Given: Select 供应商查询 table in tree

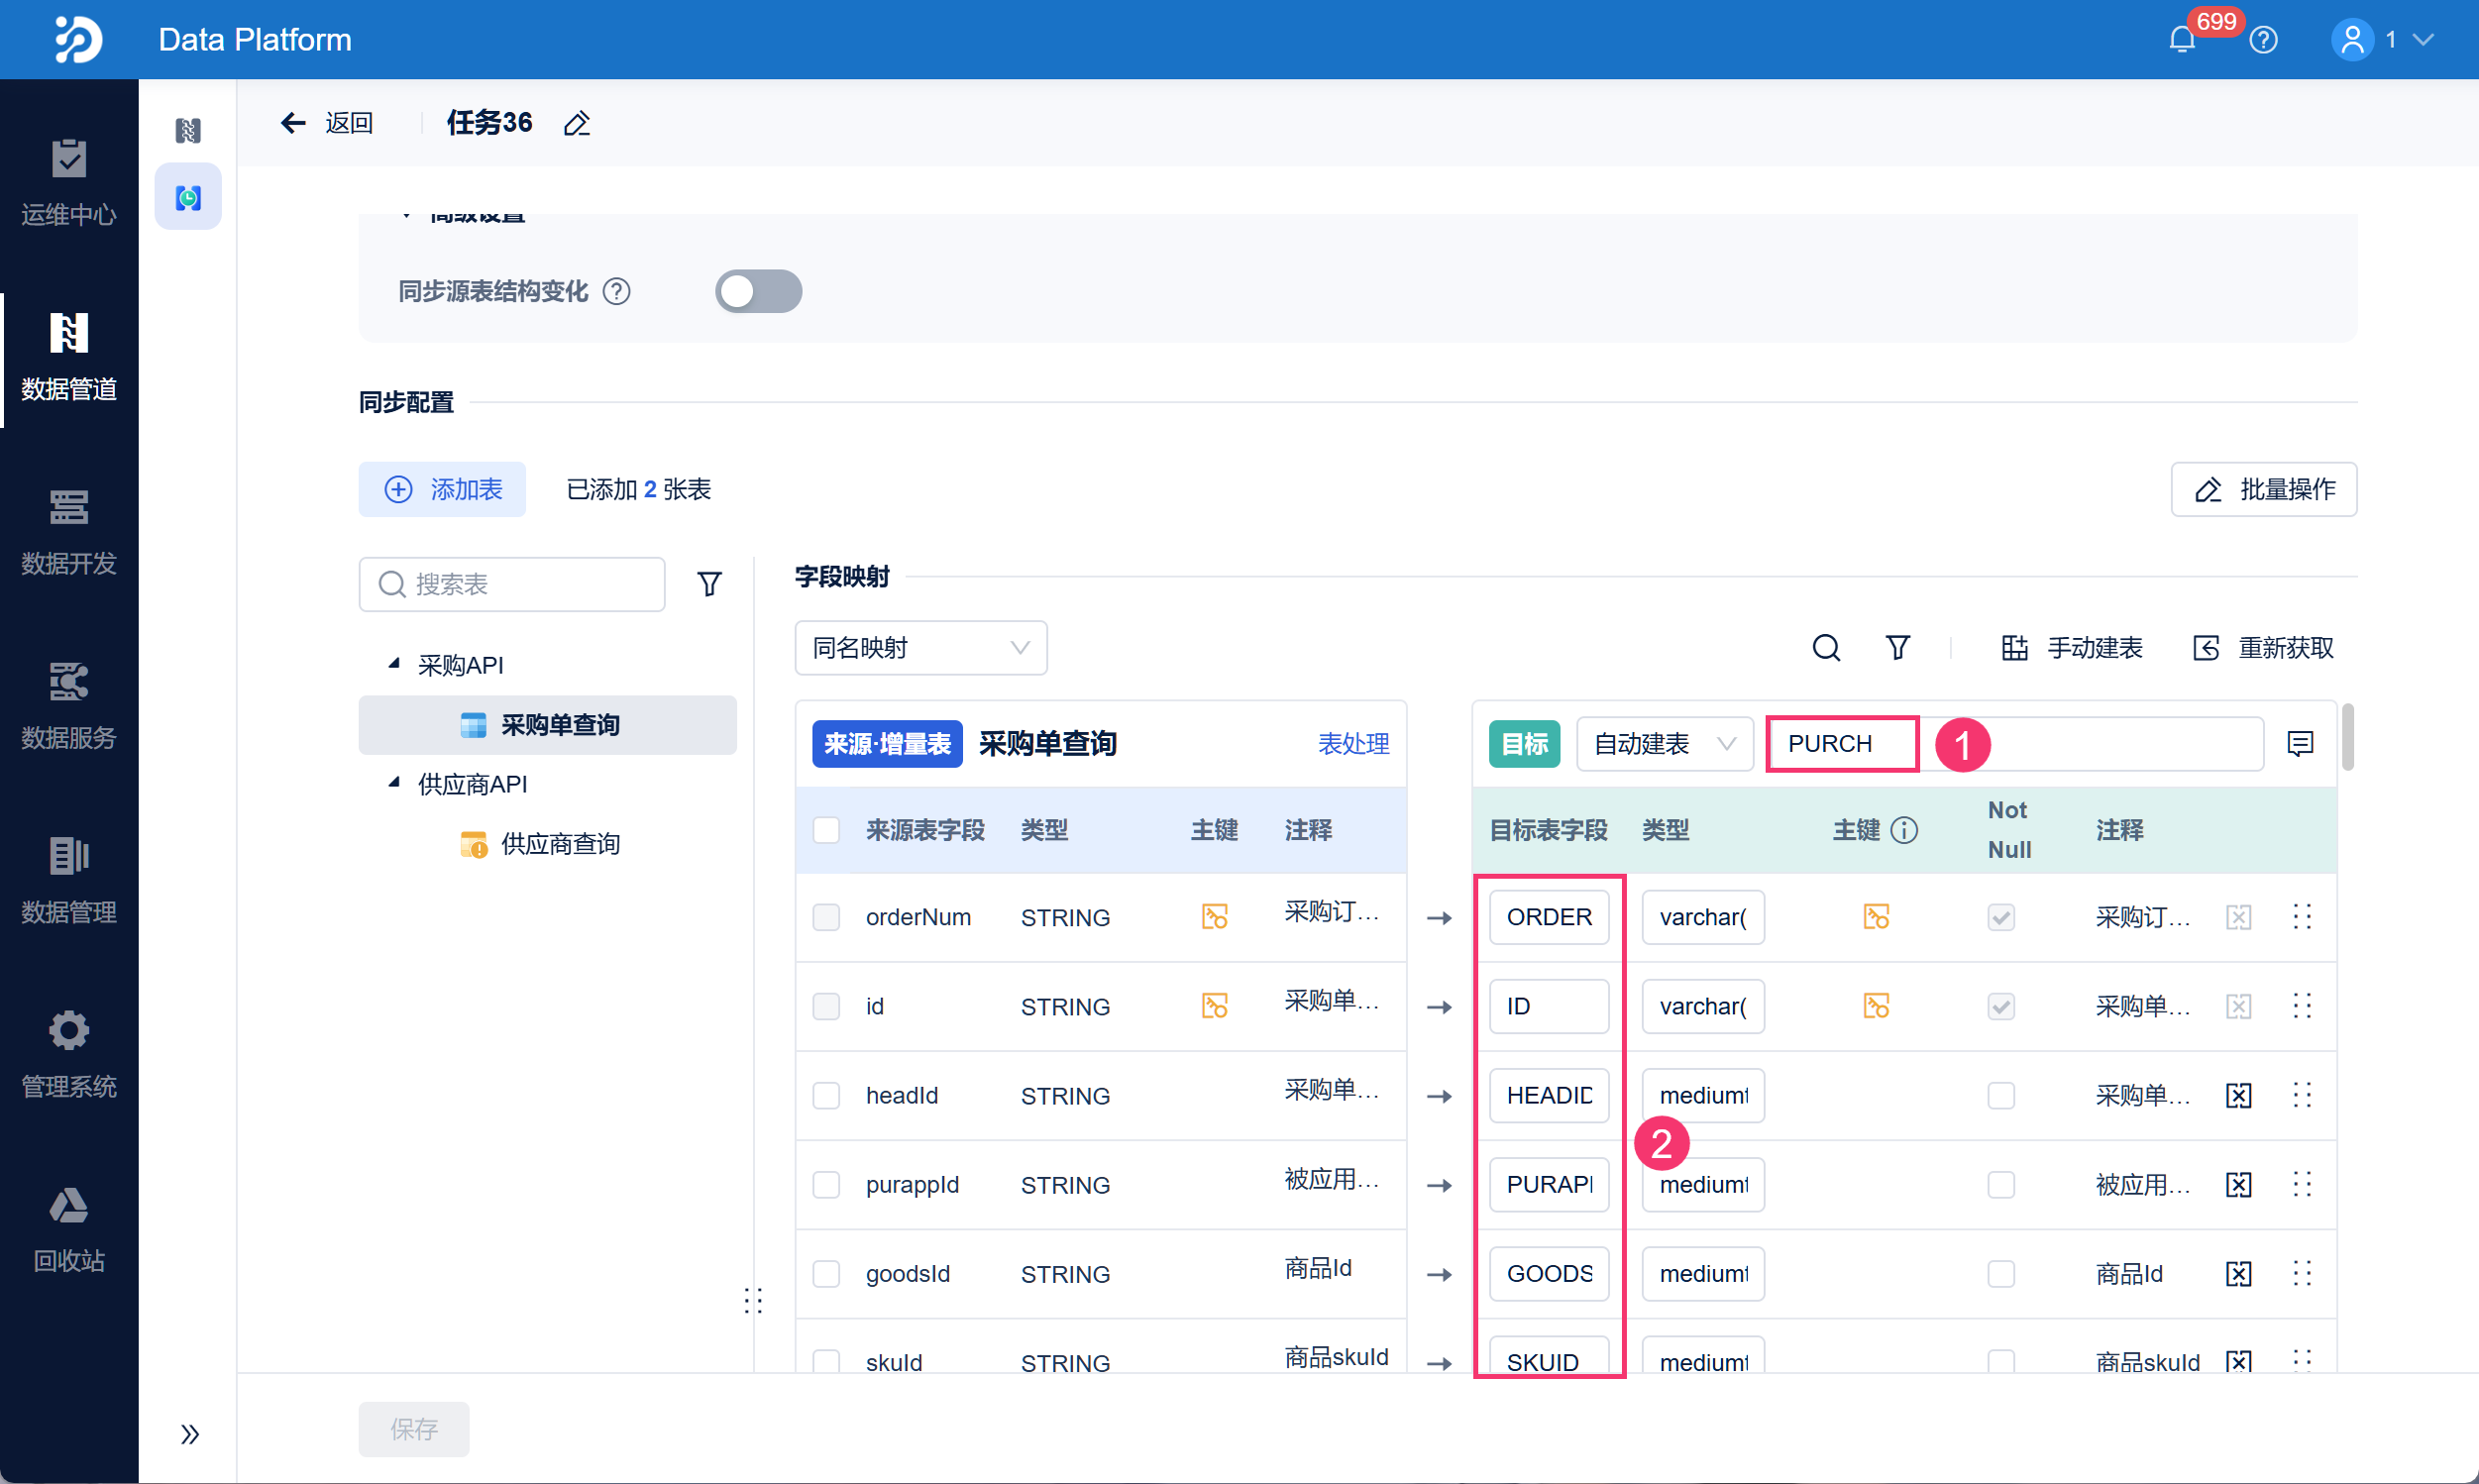Looking at the screenshot, I should [560, 844].
